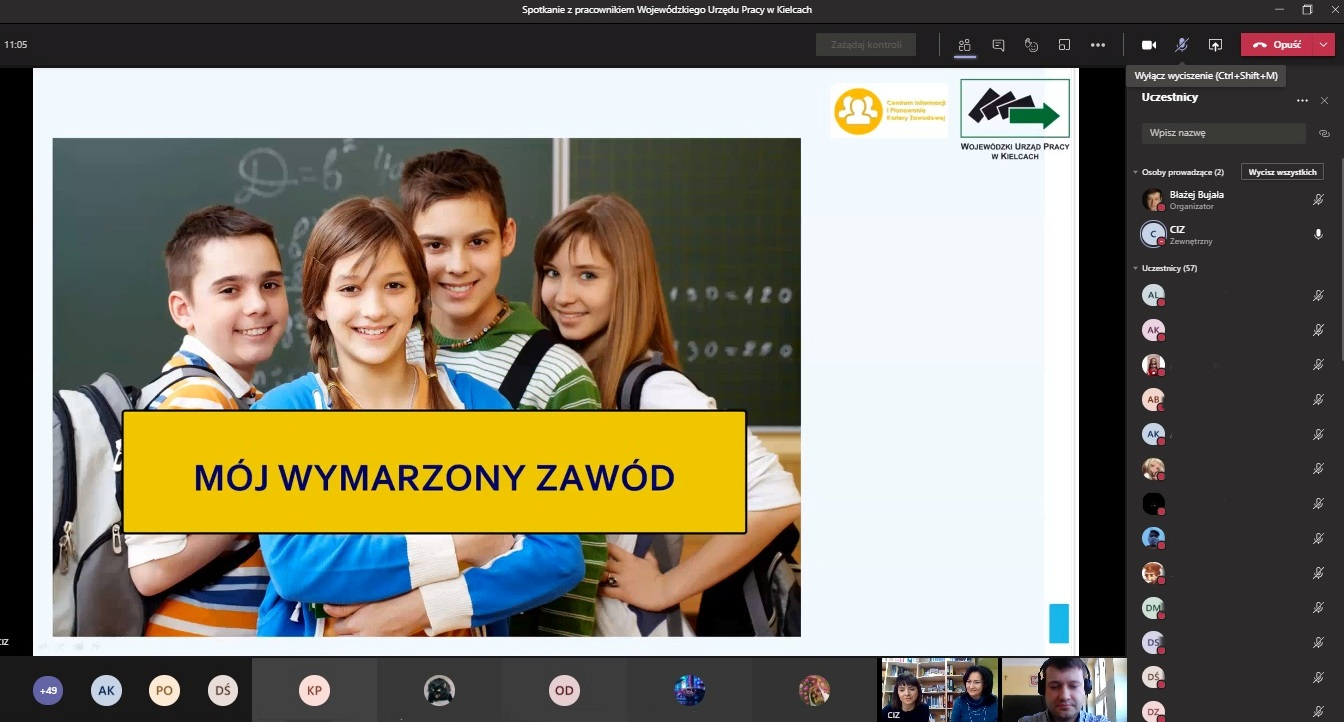Unmute the microphone in the toolbar
The width and height of the screenshot is (1344, 722).
[x=1181, y=45]
